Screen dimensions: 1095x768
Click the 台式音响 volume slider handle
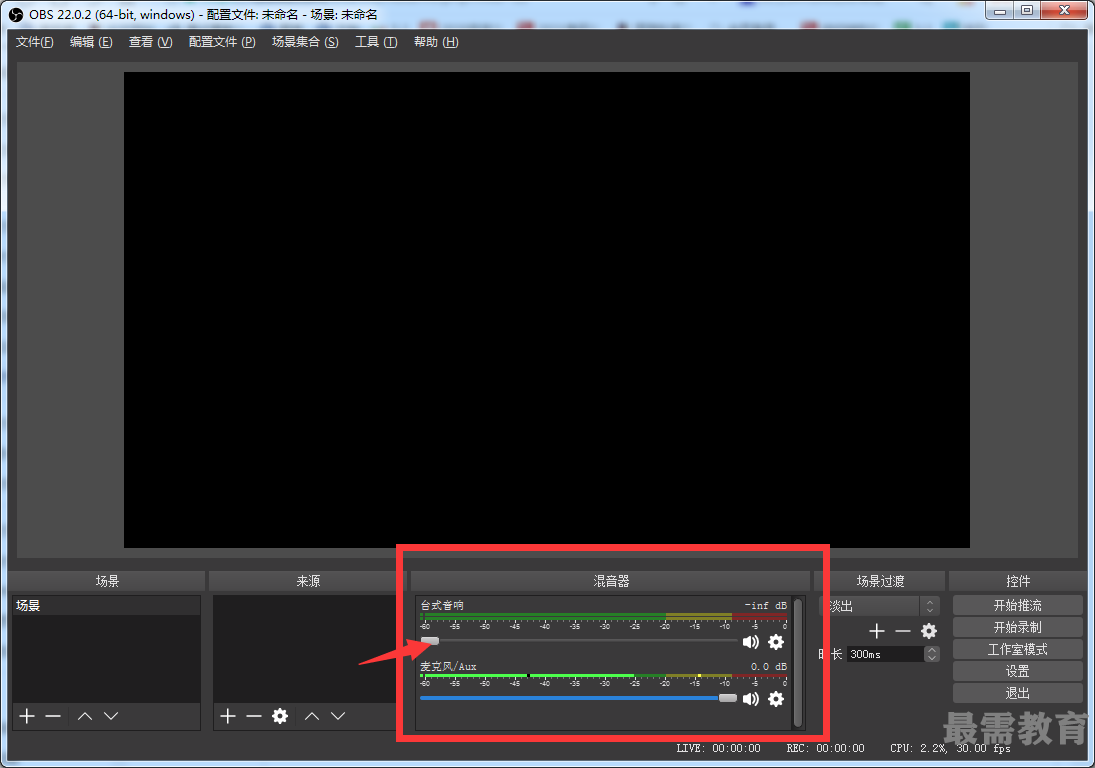[430, 641]
